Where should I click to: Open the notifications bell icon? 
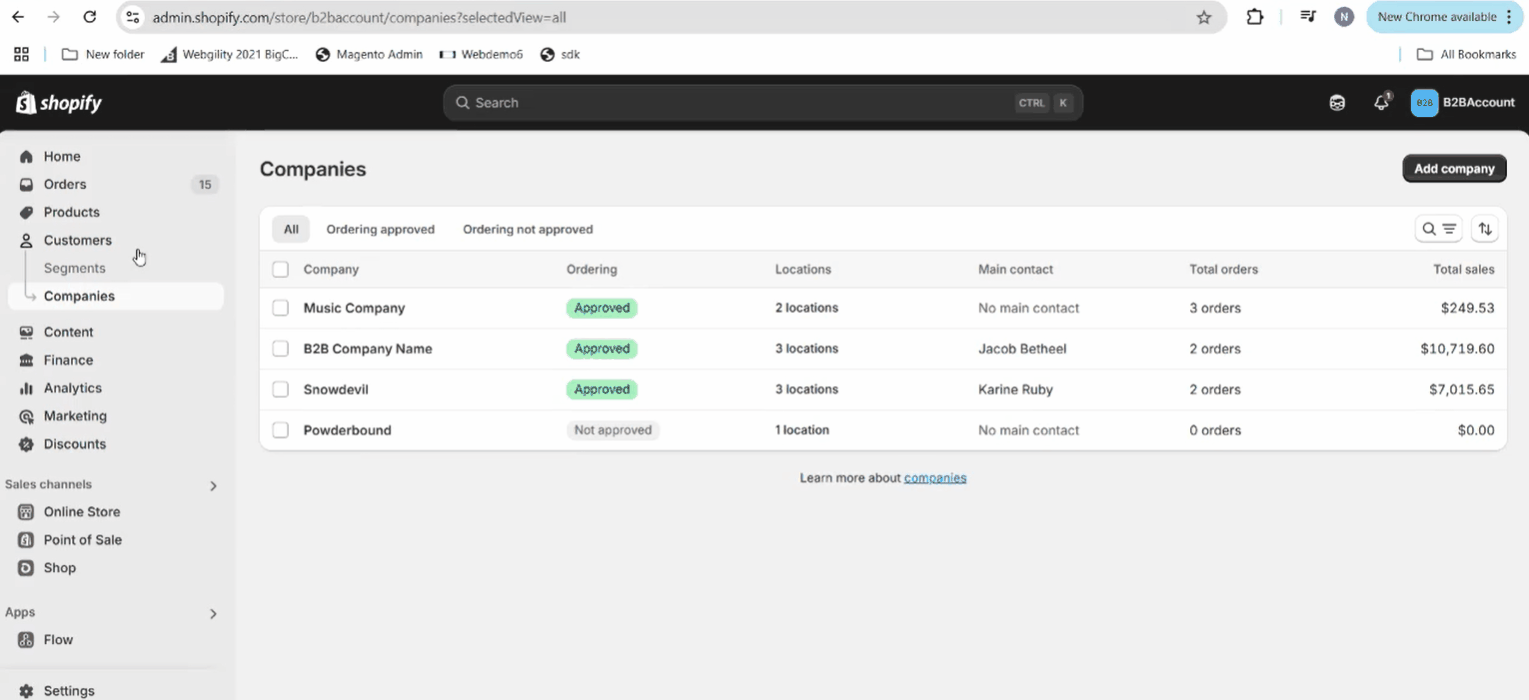pos(1381,103)
